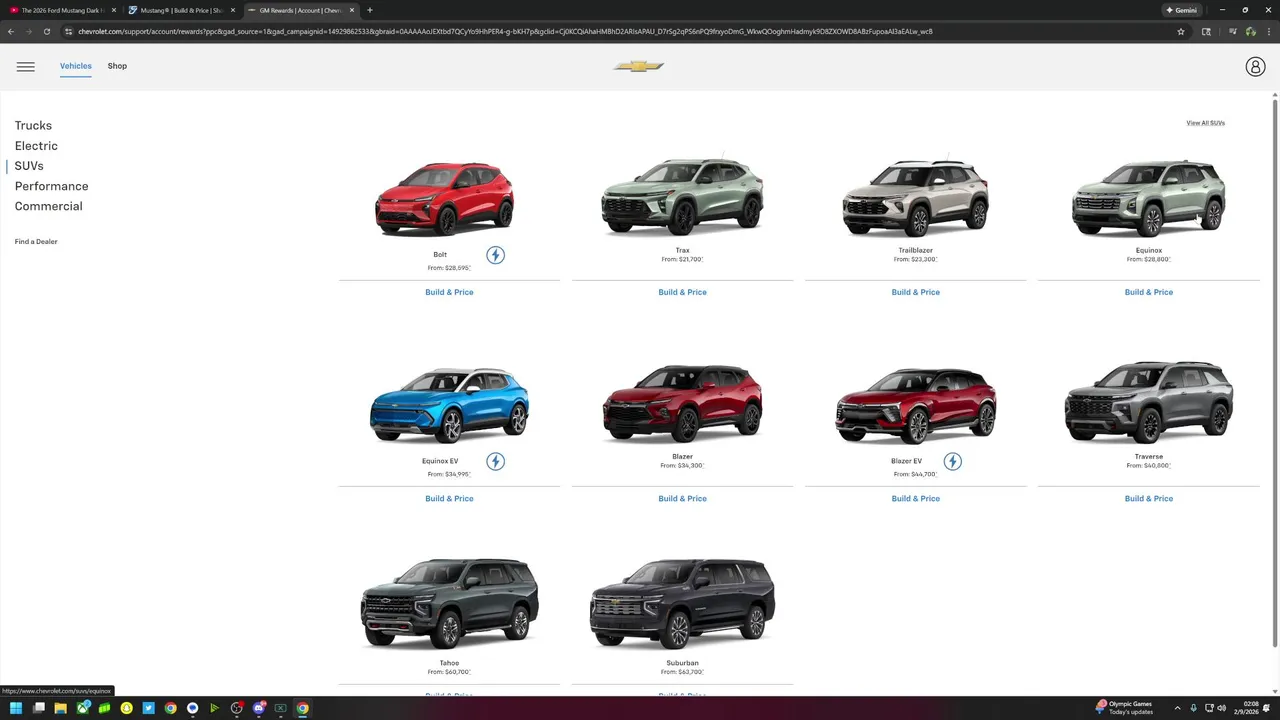Open volume control in system tray

(x=1221, y=708)
